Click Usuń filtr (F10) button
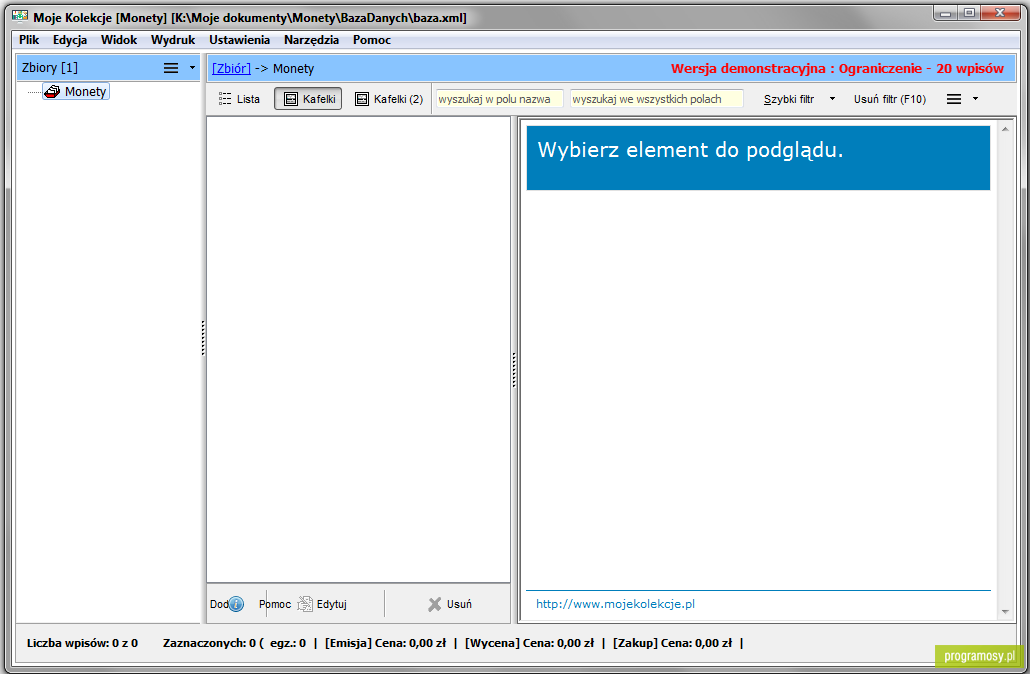Screen dimensions: 1030x674 889,99
